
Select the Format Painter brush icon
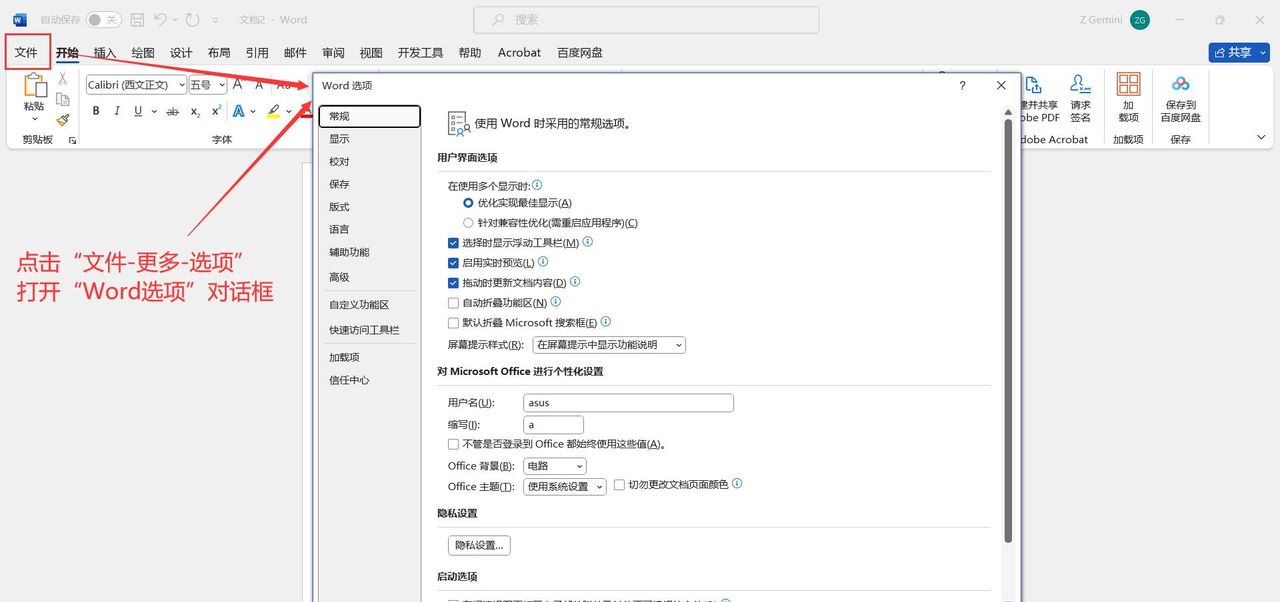click(63, 120)
